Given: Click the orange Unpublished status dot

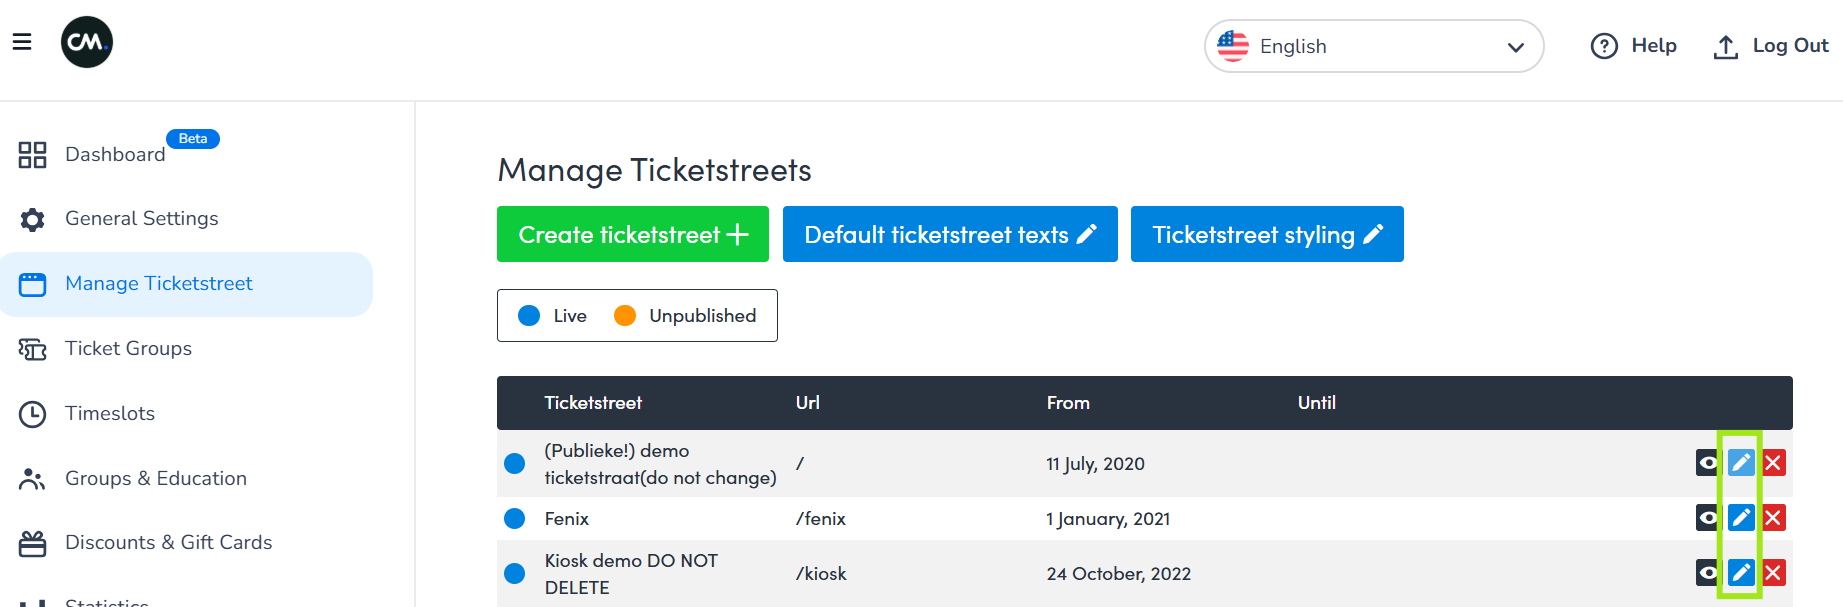Looking at the screenshot, I should click(x=625, y=316).
